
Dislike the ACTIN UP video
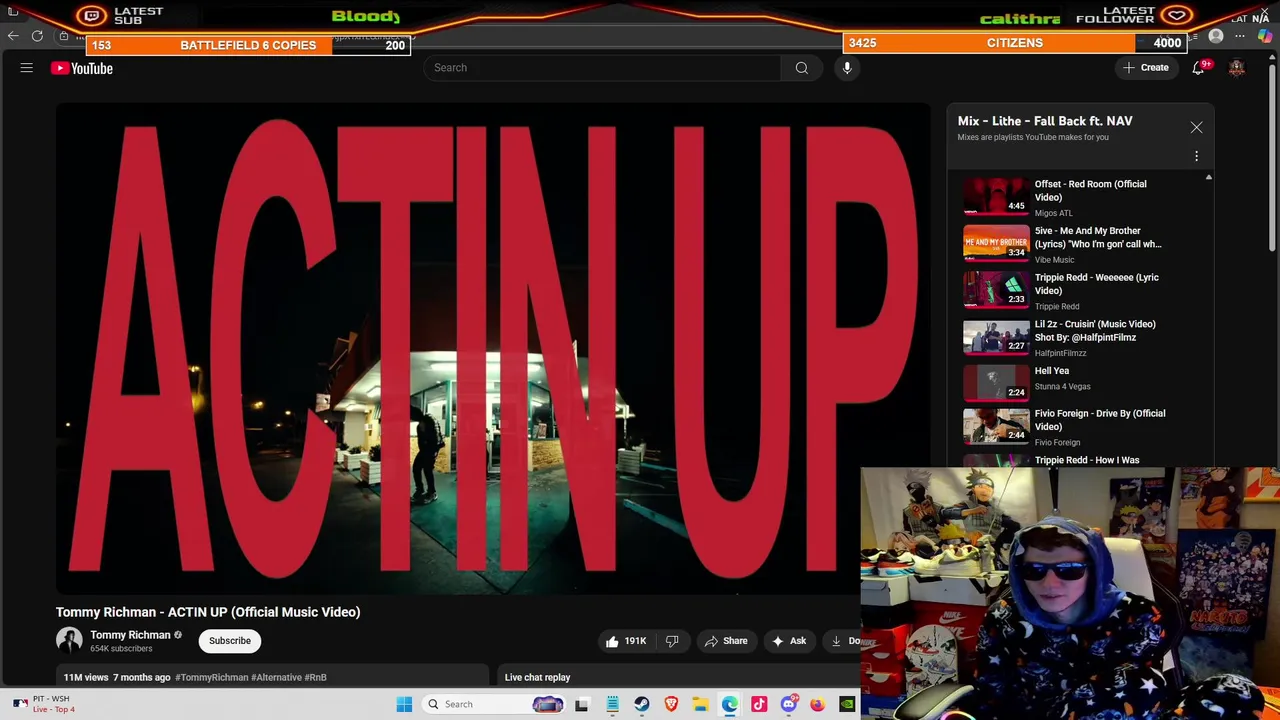pos(672,641)
